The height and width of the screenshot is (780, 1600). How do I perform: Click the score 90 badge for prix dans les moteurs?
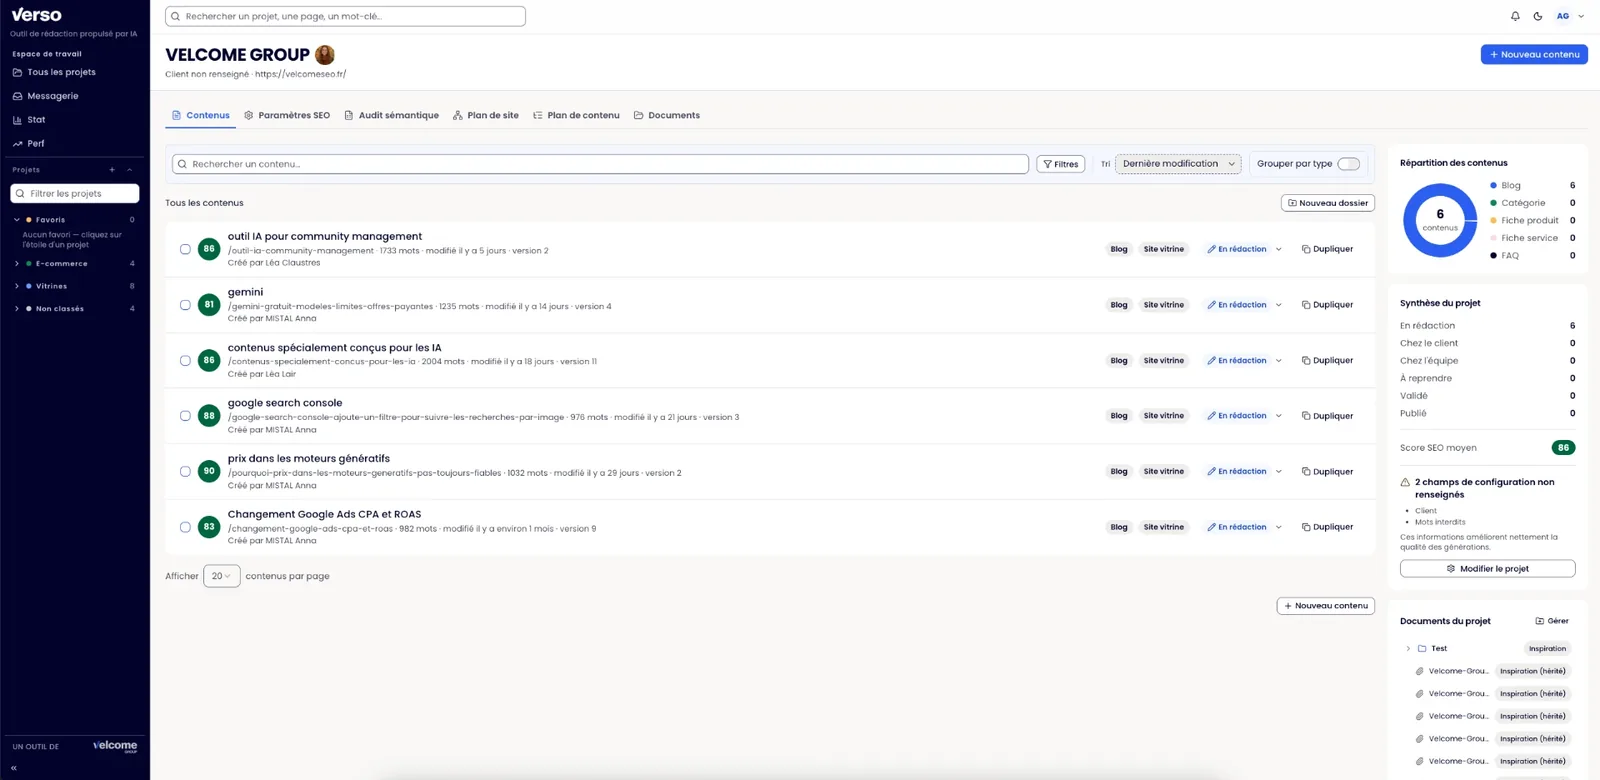point(209,471)
